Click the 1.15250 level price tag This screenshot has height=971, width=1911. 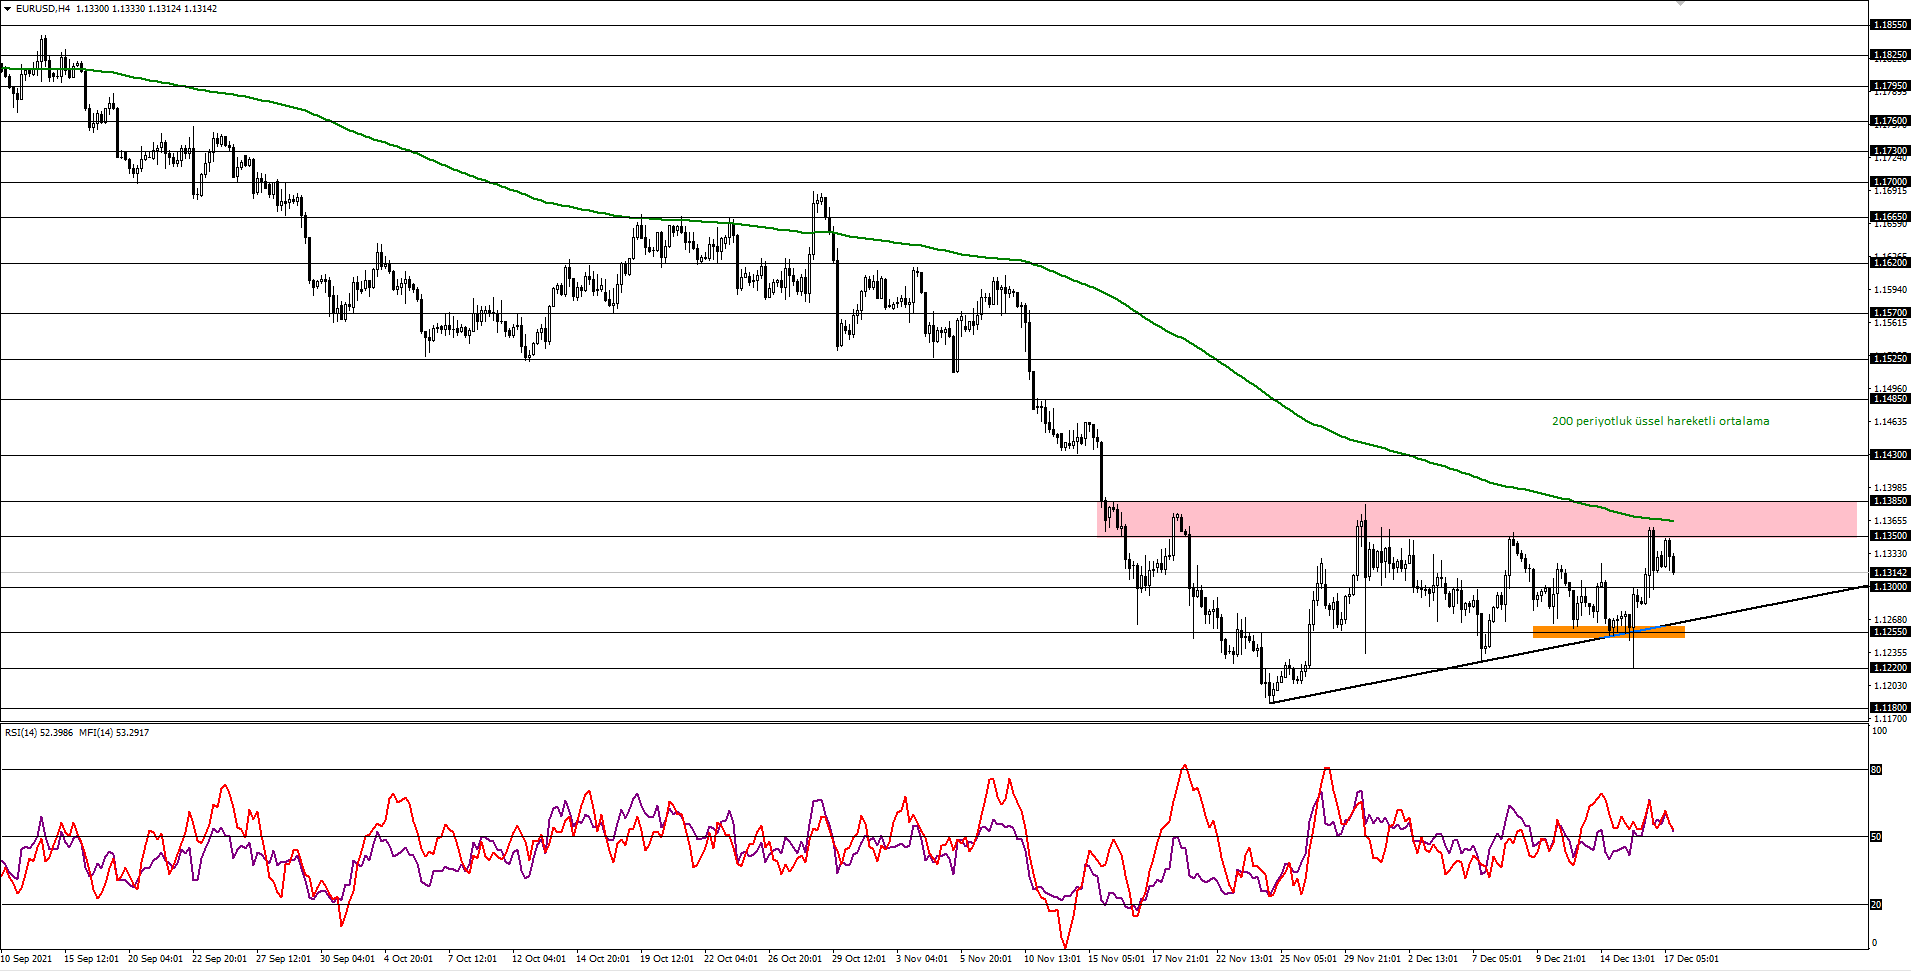[x=1889, y=358]
